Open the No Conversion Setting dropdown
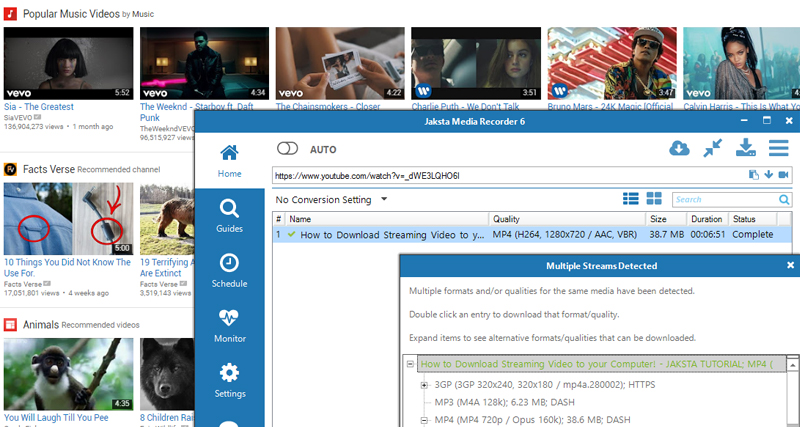Screen dimensions: 800x427 pos(332,199)
